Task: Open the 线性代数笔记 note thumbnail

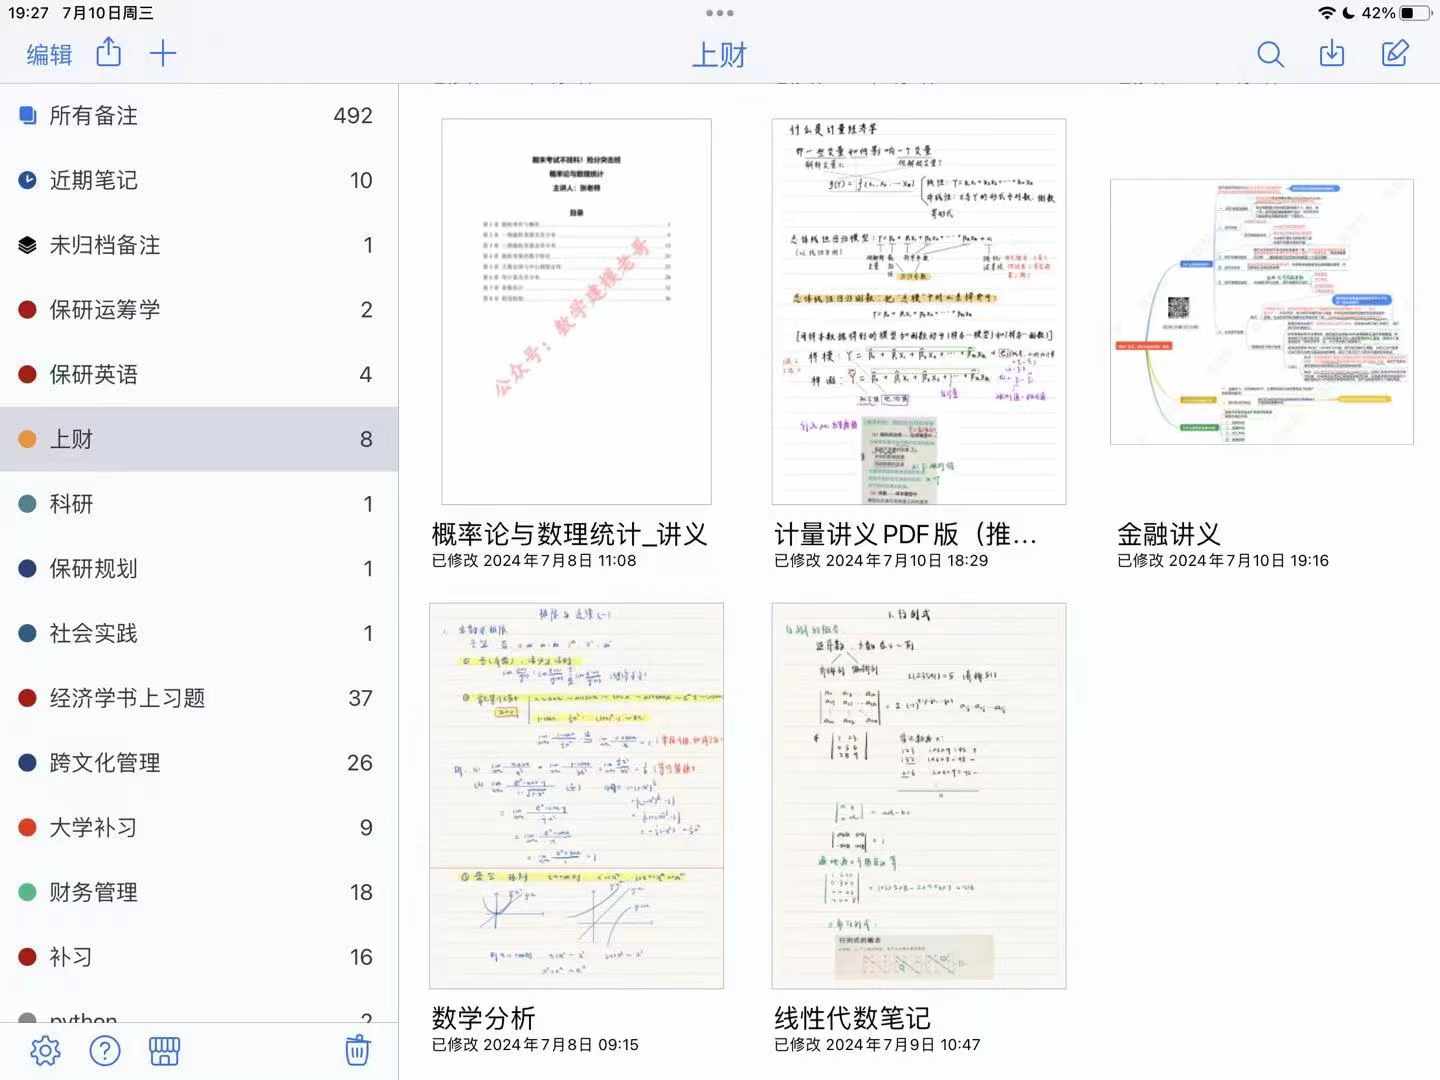Action: (x=919, y=796)
